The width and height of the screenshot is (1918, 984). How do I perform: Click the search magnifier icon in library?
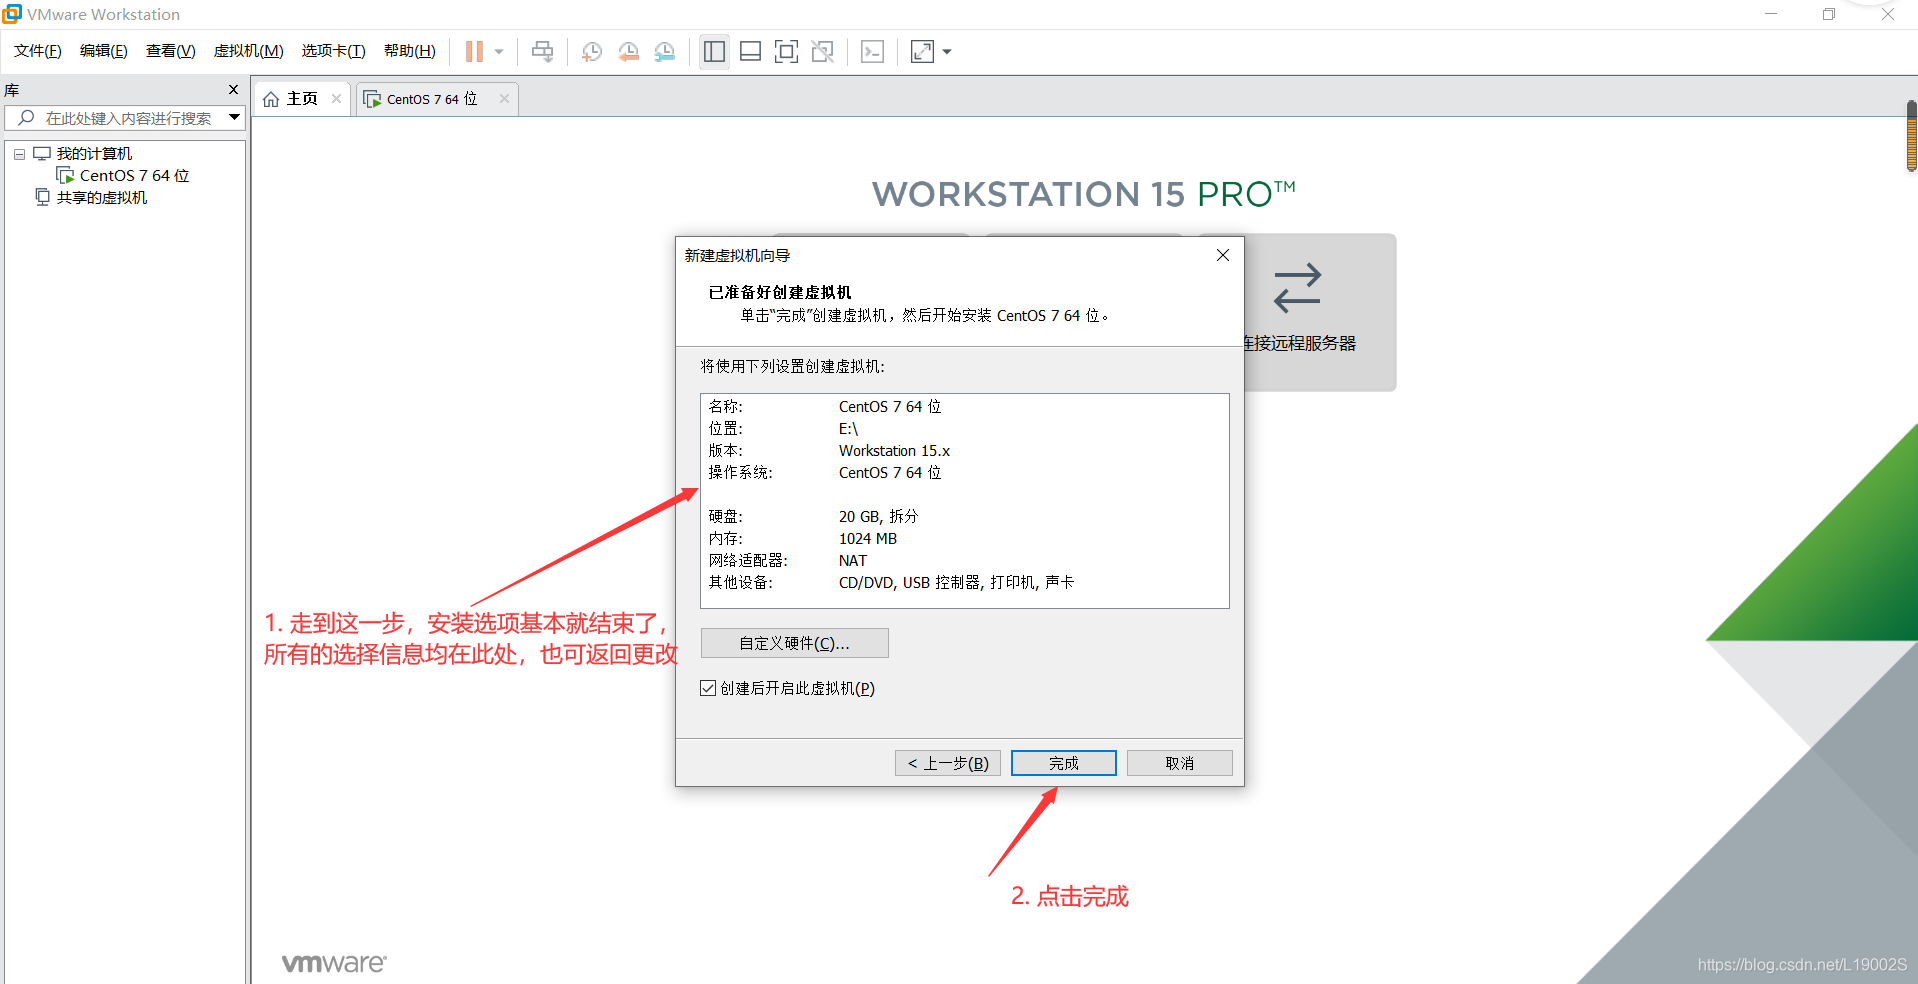click(26, 118)
